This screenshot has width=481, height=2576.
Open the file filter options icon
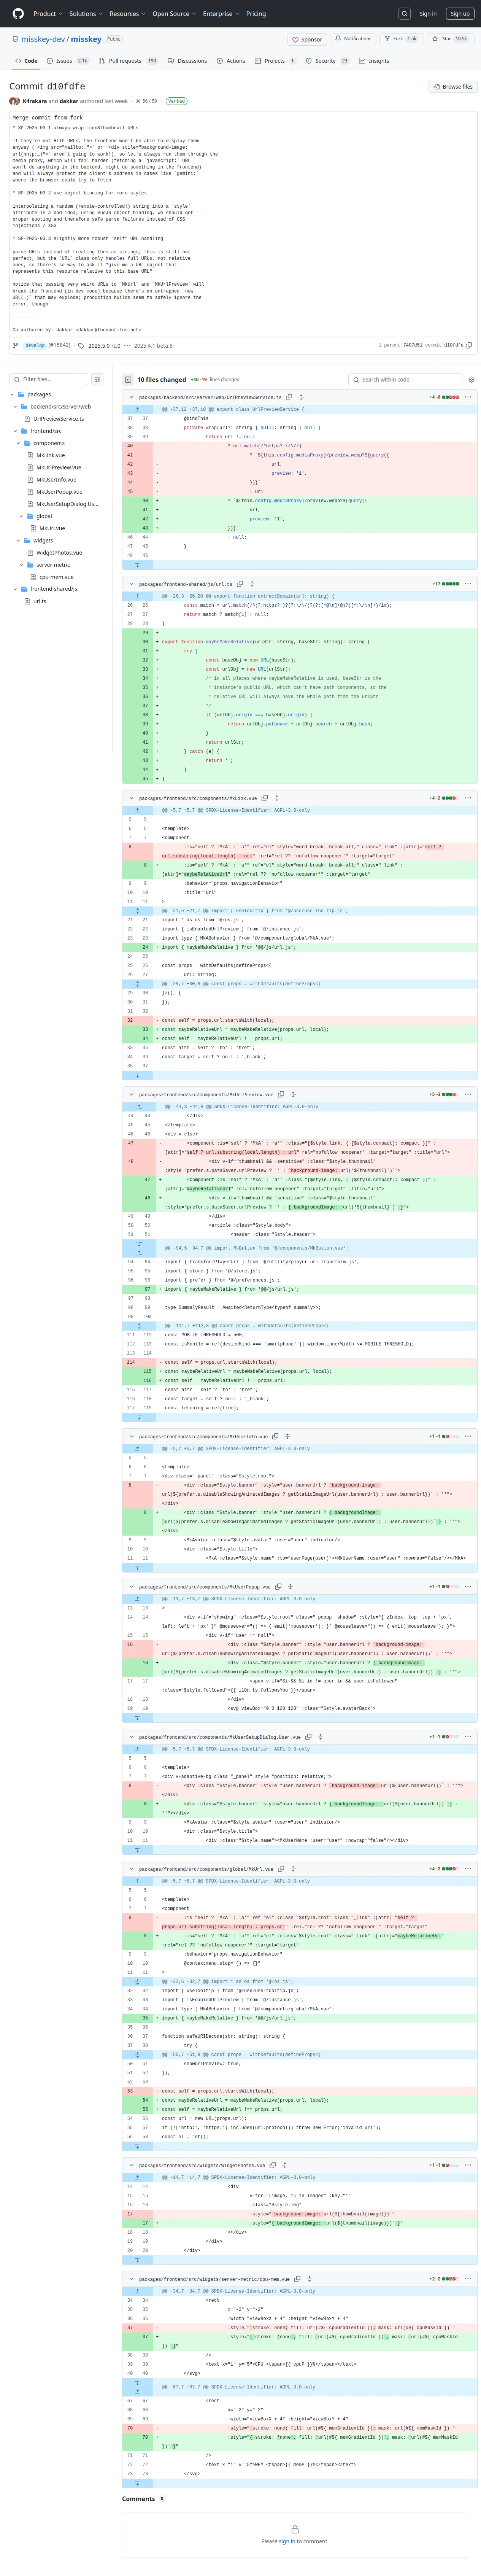click(97, 380)
